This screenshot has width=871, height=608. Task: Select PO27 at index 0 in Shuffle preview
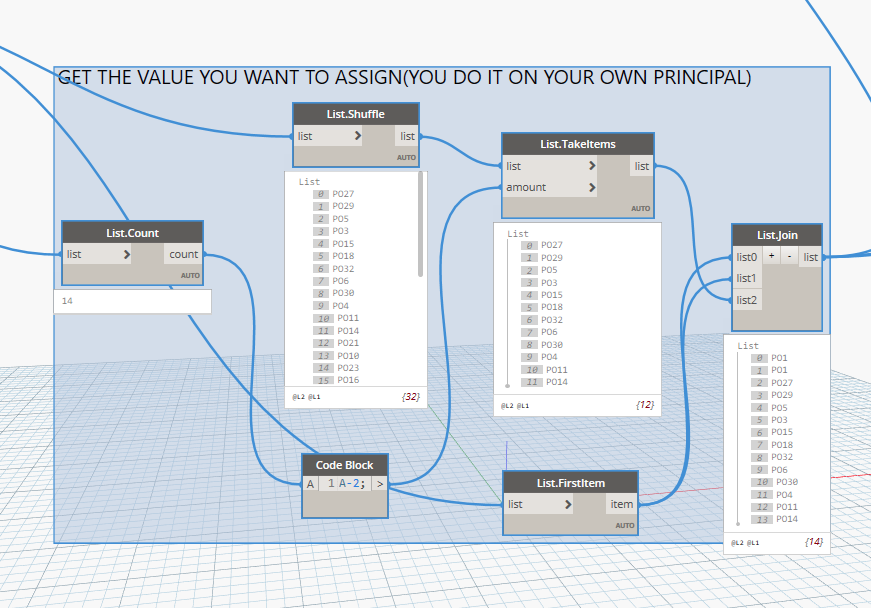[343, 194]
